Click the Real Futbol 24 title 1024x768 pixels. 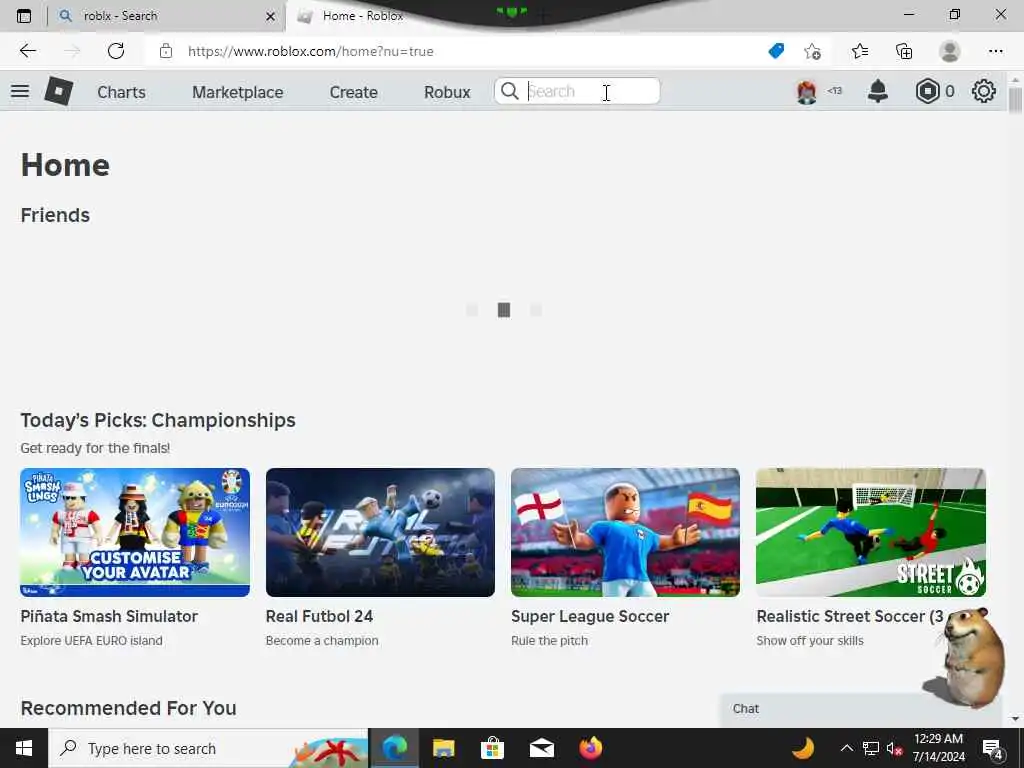pos(319,616)
